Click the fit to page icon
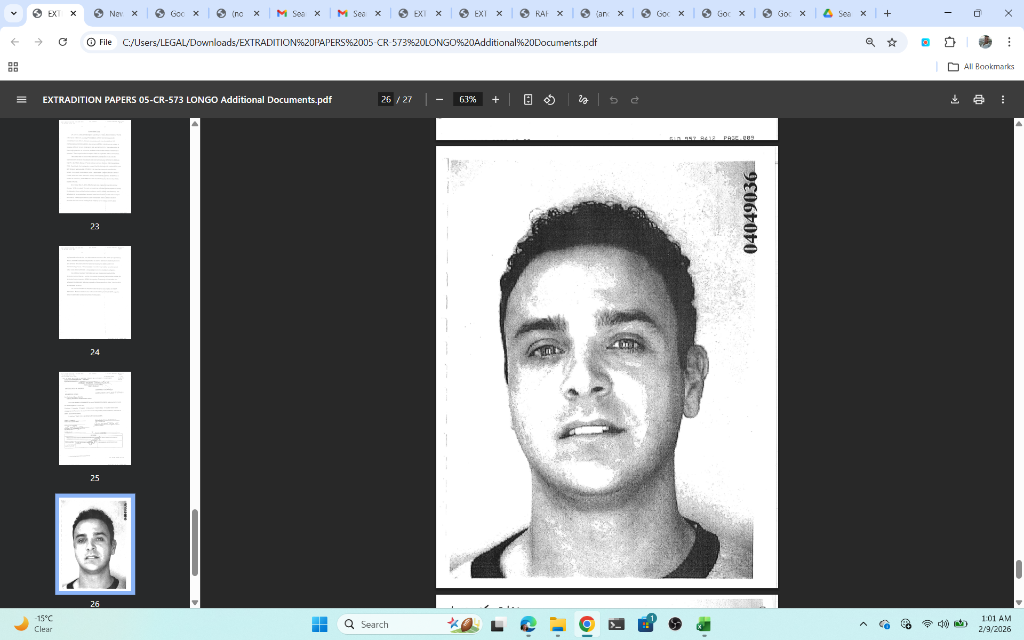This screenshot has height=640, width=1024. coord(528,100)
